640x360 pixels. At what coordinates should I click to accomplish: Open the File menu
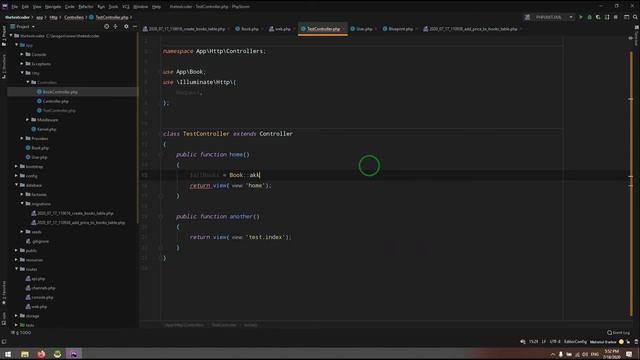(x=15, y=7)
